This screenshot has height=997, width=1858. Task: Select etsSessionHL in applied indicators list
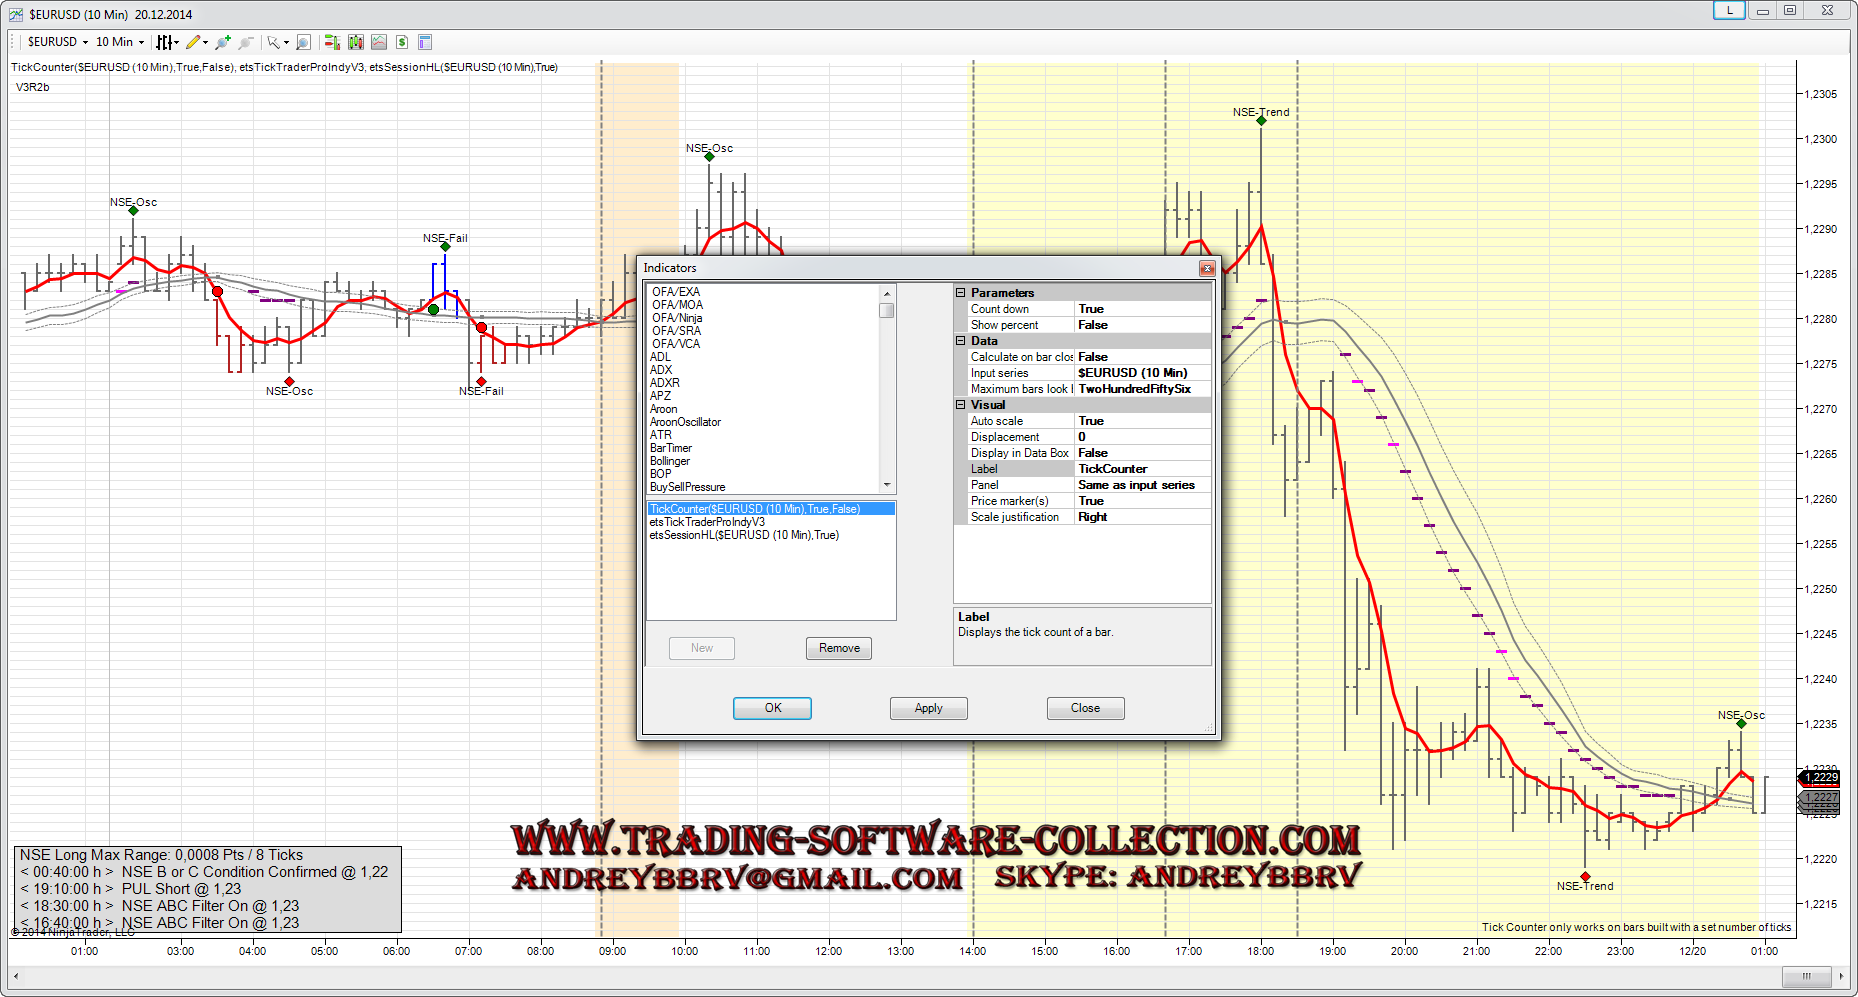(x=744, y=535)
